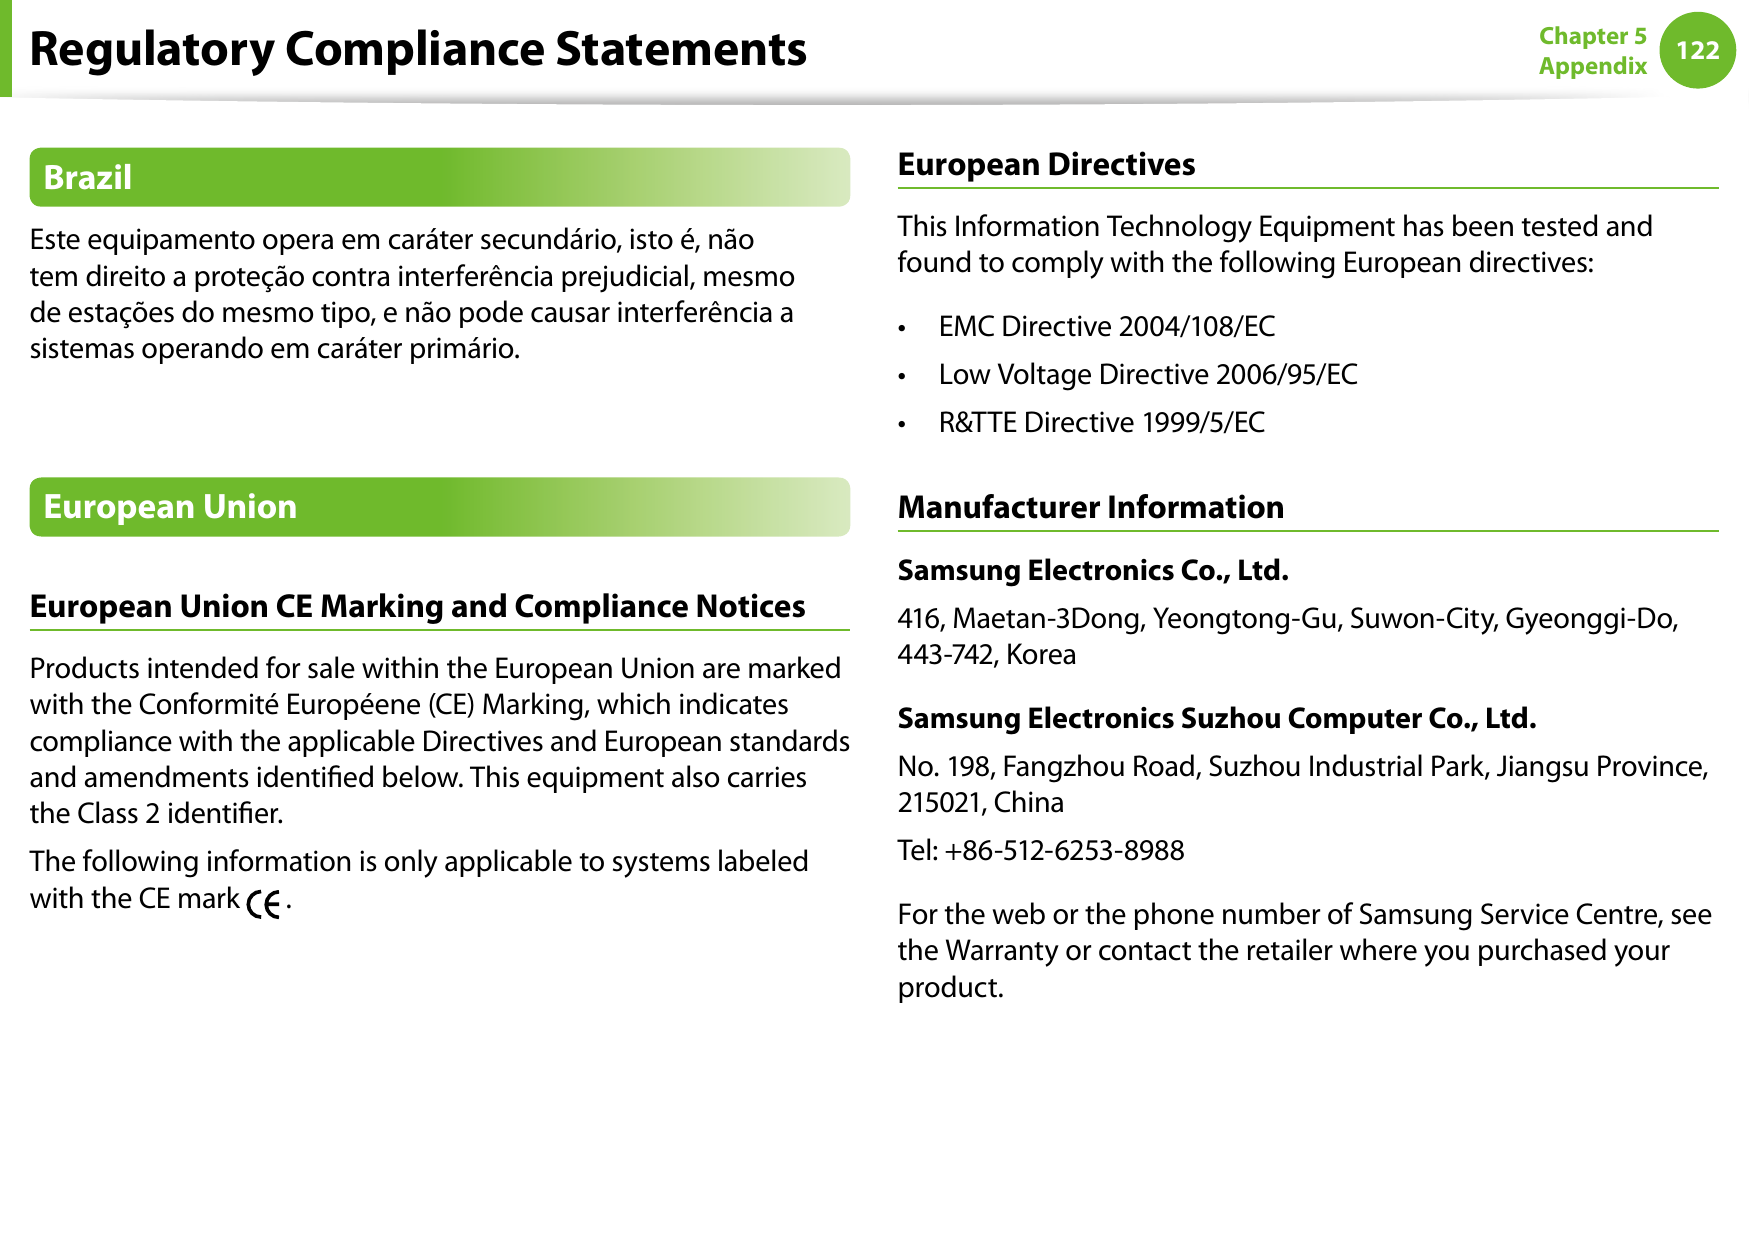Viewport: 1749px width, 1241px height.
Task: Click the Samsung Electronics Co., Ltd. heading
Action: [x=1092, y=570]
